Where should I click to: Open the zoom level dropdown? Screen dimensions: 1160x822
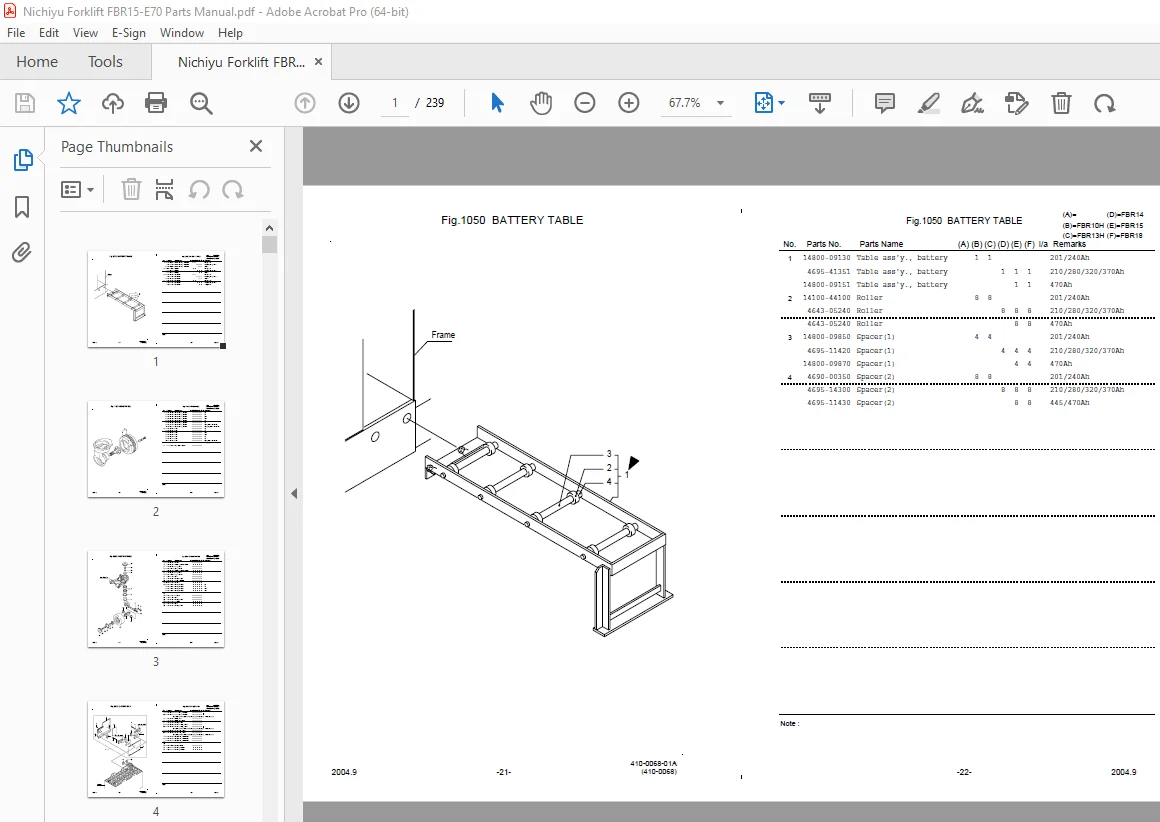(x=720, y=103)
